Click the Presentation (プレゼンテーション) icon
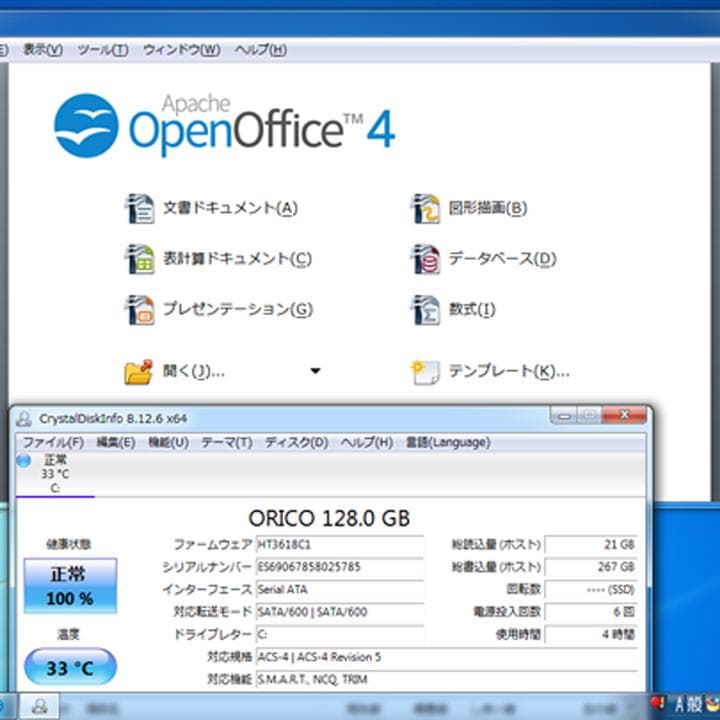720x720 pixels. (140, 309)
